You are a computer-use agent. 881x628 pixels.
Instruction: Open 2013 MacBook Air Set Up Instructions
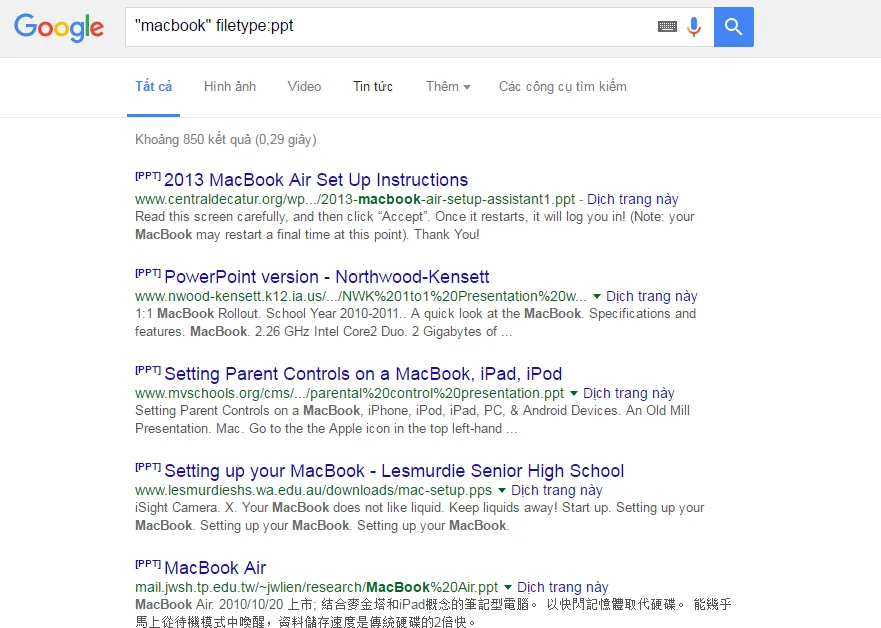pos(315,180)
